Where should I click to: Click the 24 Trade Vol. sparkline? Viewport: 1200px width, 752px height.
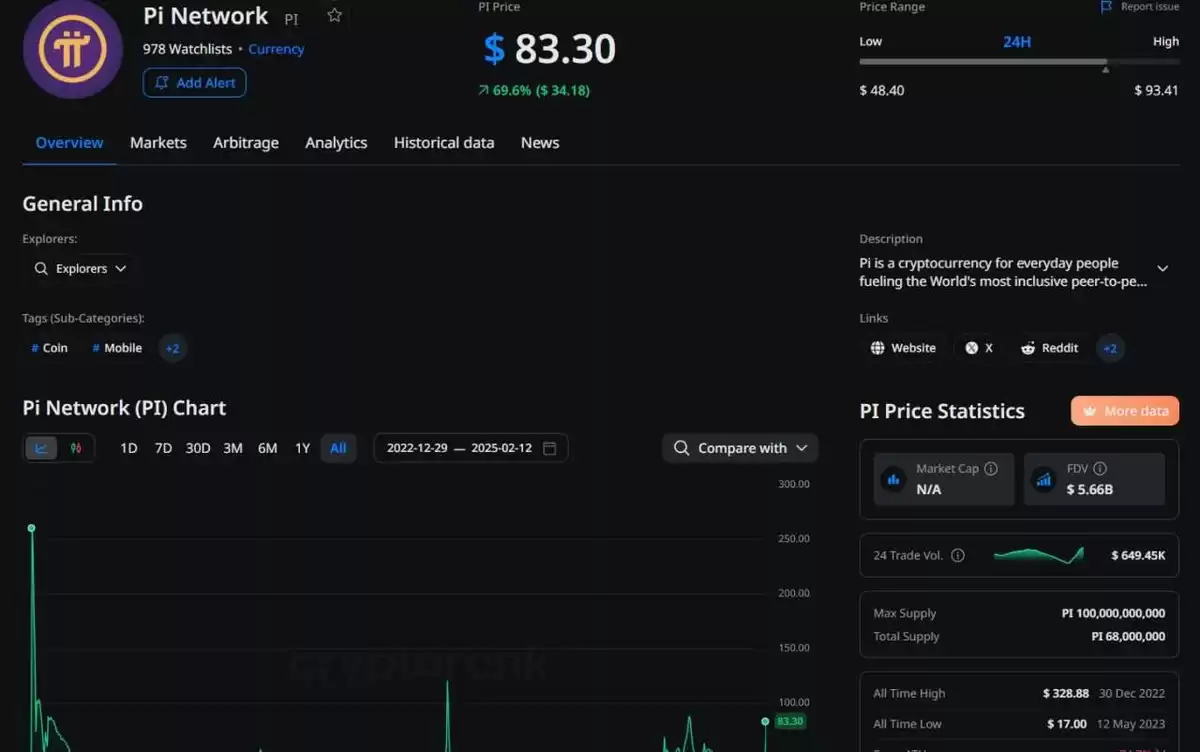(1038, 555)
